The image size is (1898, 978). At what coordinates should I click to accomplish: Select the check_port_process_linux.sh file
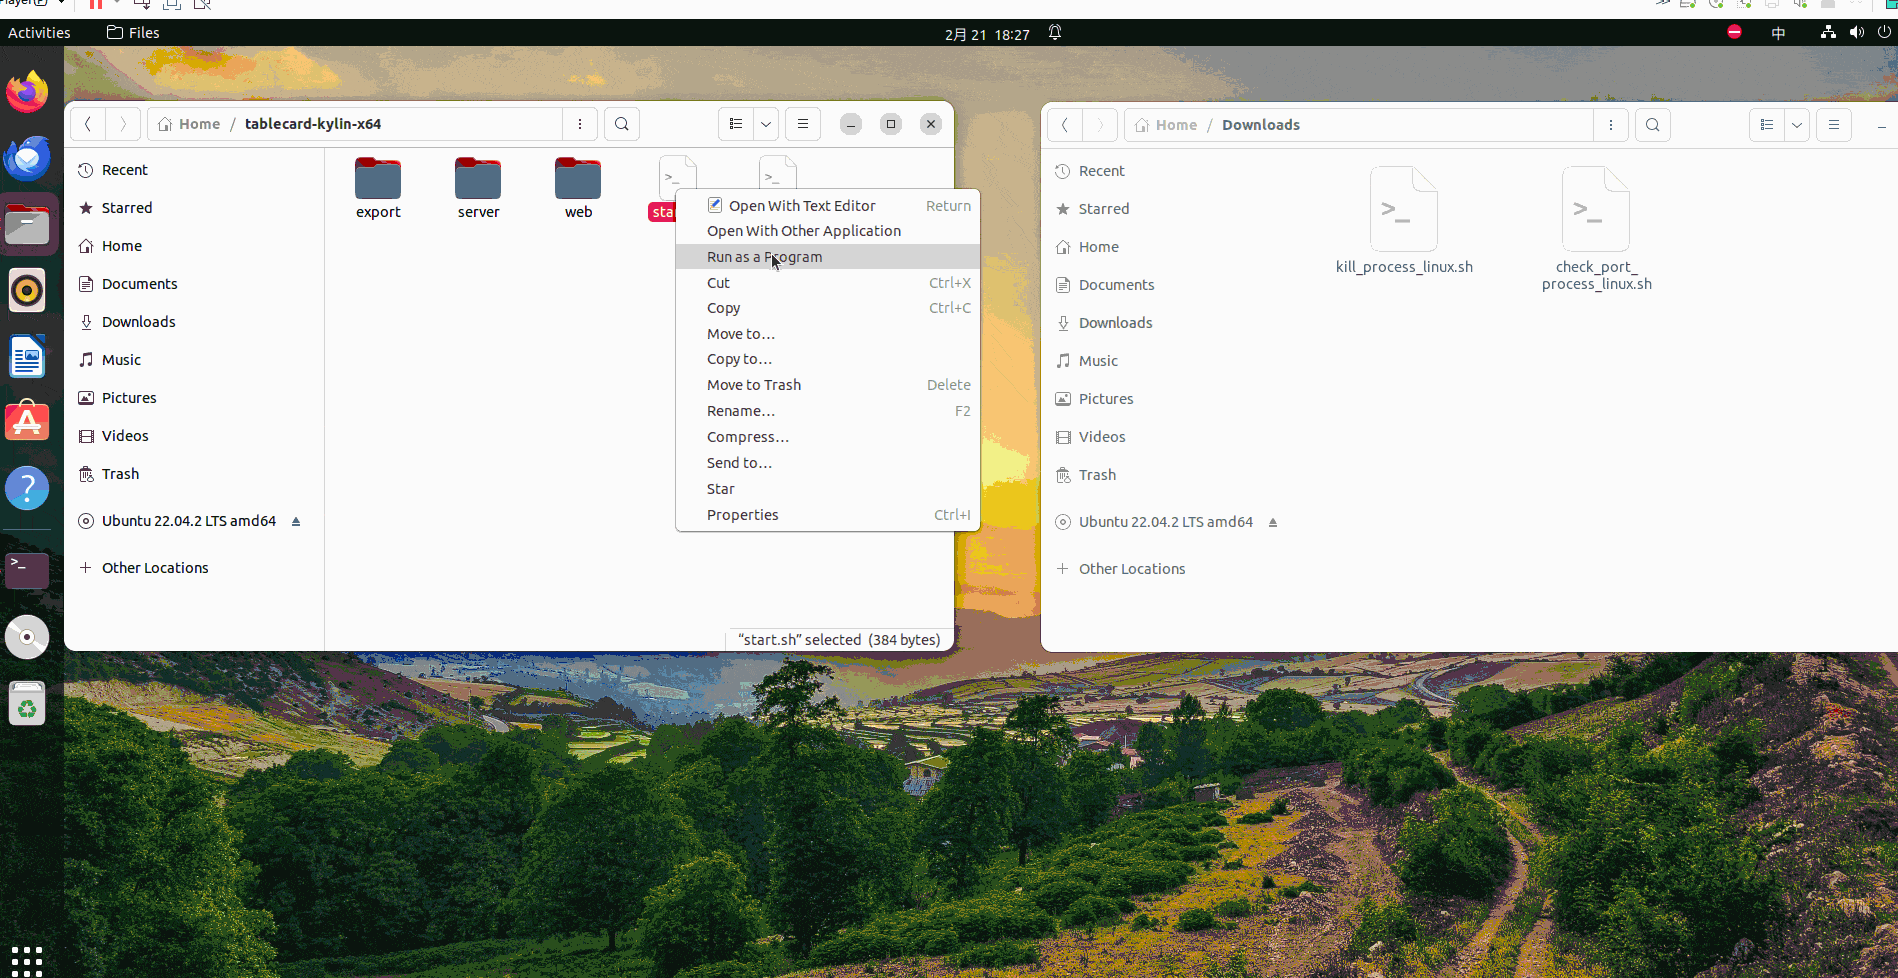(x=1595, y=210)
